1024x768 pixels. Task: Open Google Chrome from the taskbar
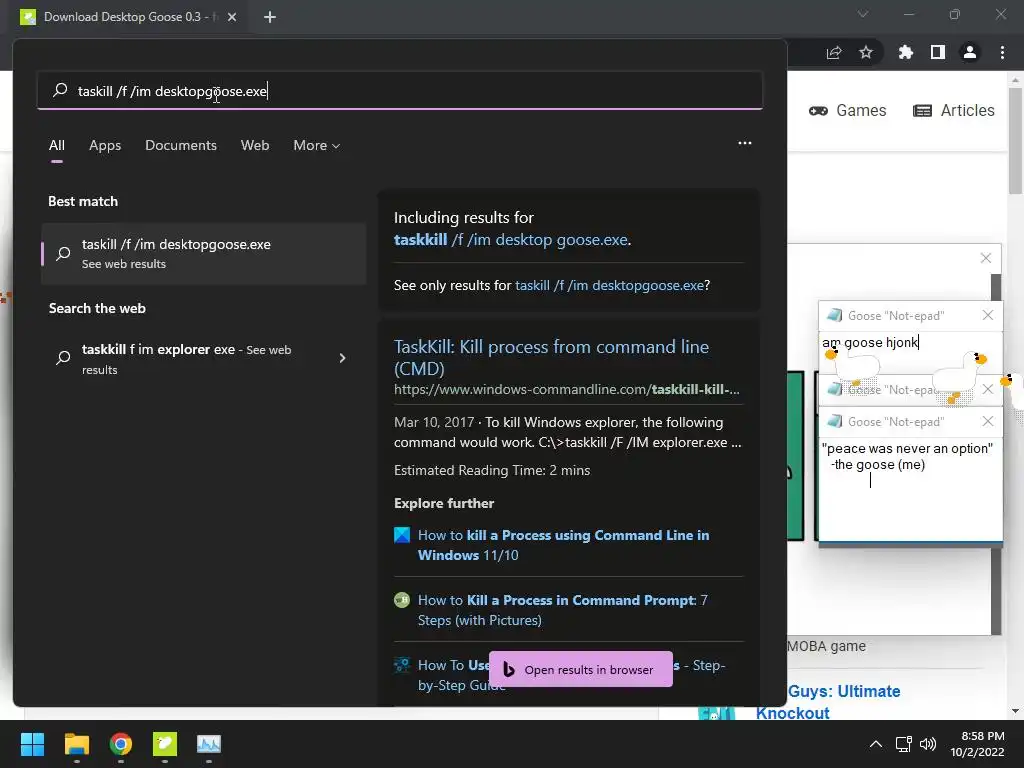pyautogui.click(x=121, y=744)
